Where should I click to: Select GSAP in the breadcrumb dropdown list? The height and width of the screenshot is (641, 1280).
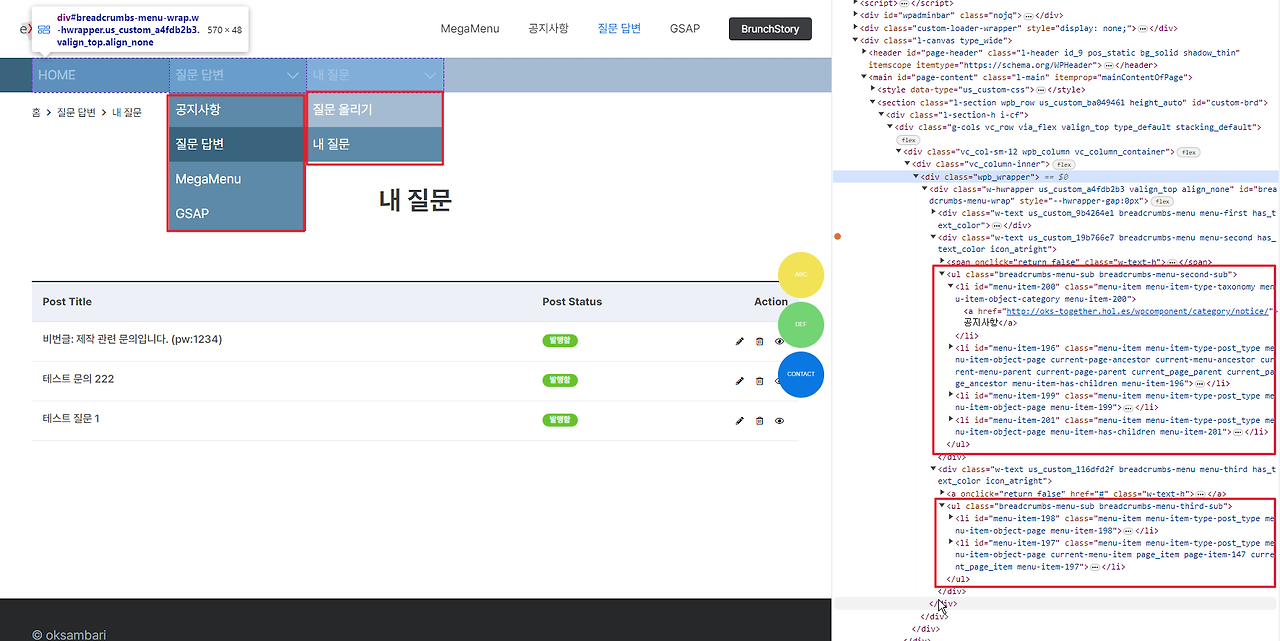coord(236,213)
